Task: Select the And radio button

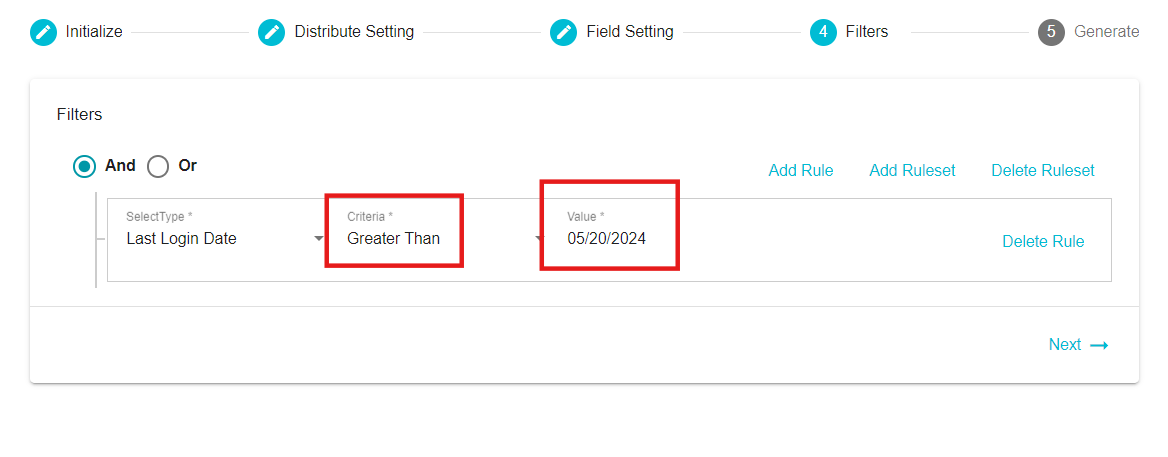Action: [85, 166]
